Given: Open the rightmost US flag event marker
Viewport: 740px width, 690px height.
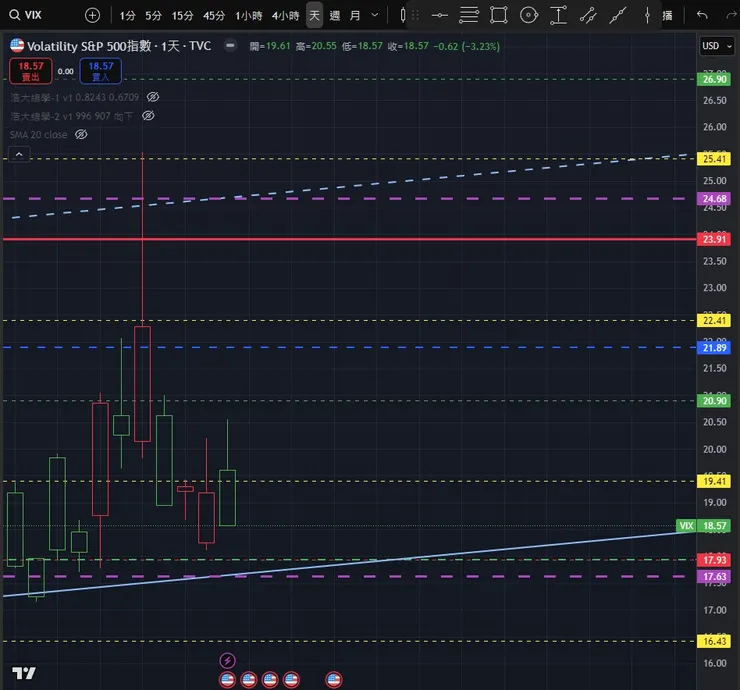Looking at the screenshot, I should (334, 680).
